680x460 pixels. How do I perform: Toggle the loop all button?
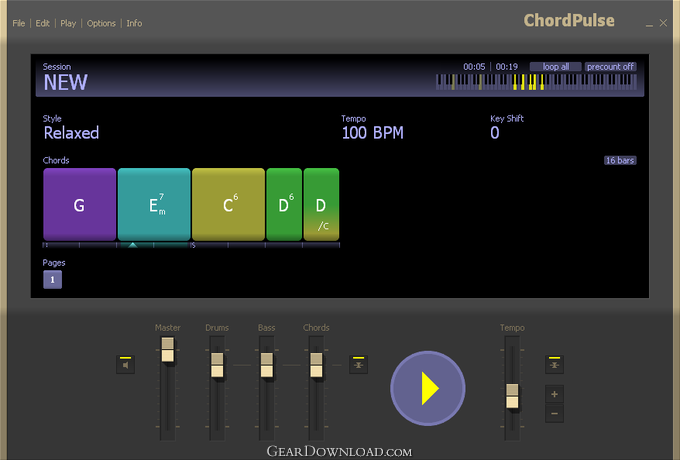pos(556,67)
